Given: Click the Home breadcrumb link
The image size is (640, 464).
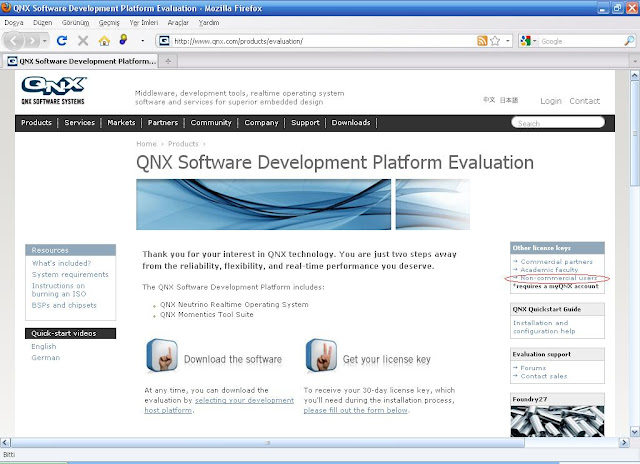Looking at the screenshot, I should [146, 144].
